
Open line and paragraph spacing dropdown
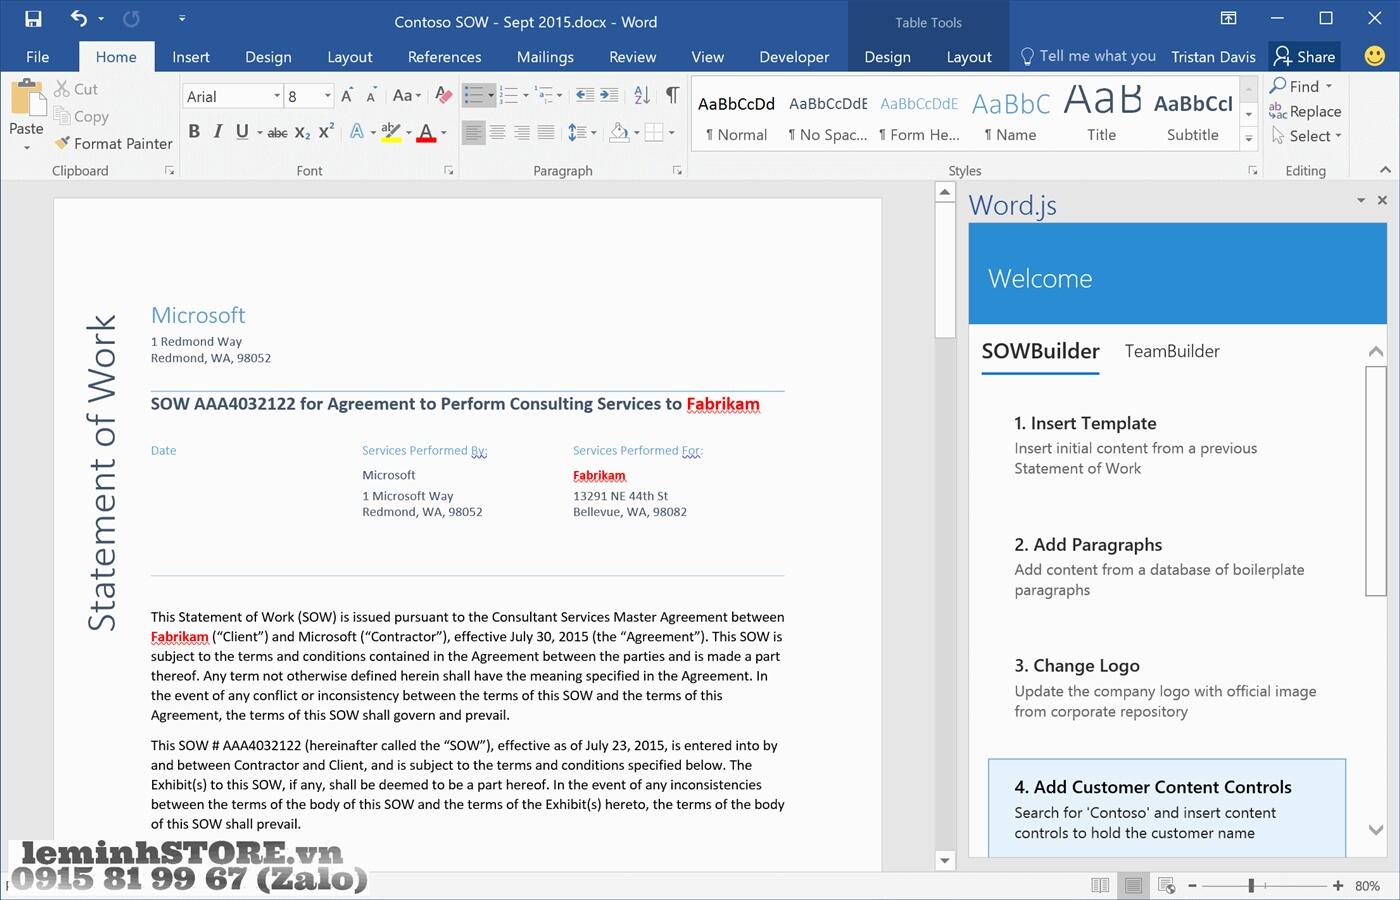point(593,132)
